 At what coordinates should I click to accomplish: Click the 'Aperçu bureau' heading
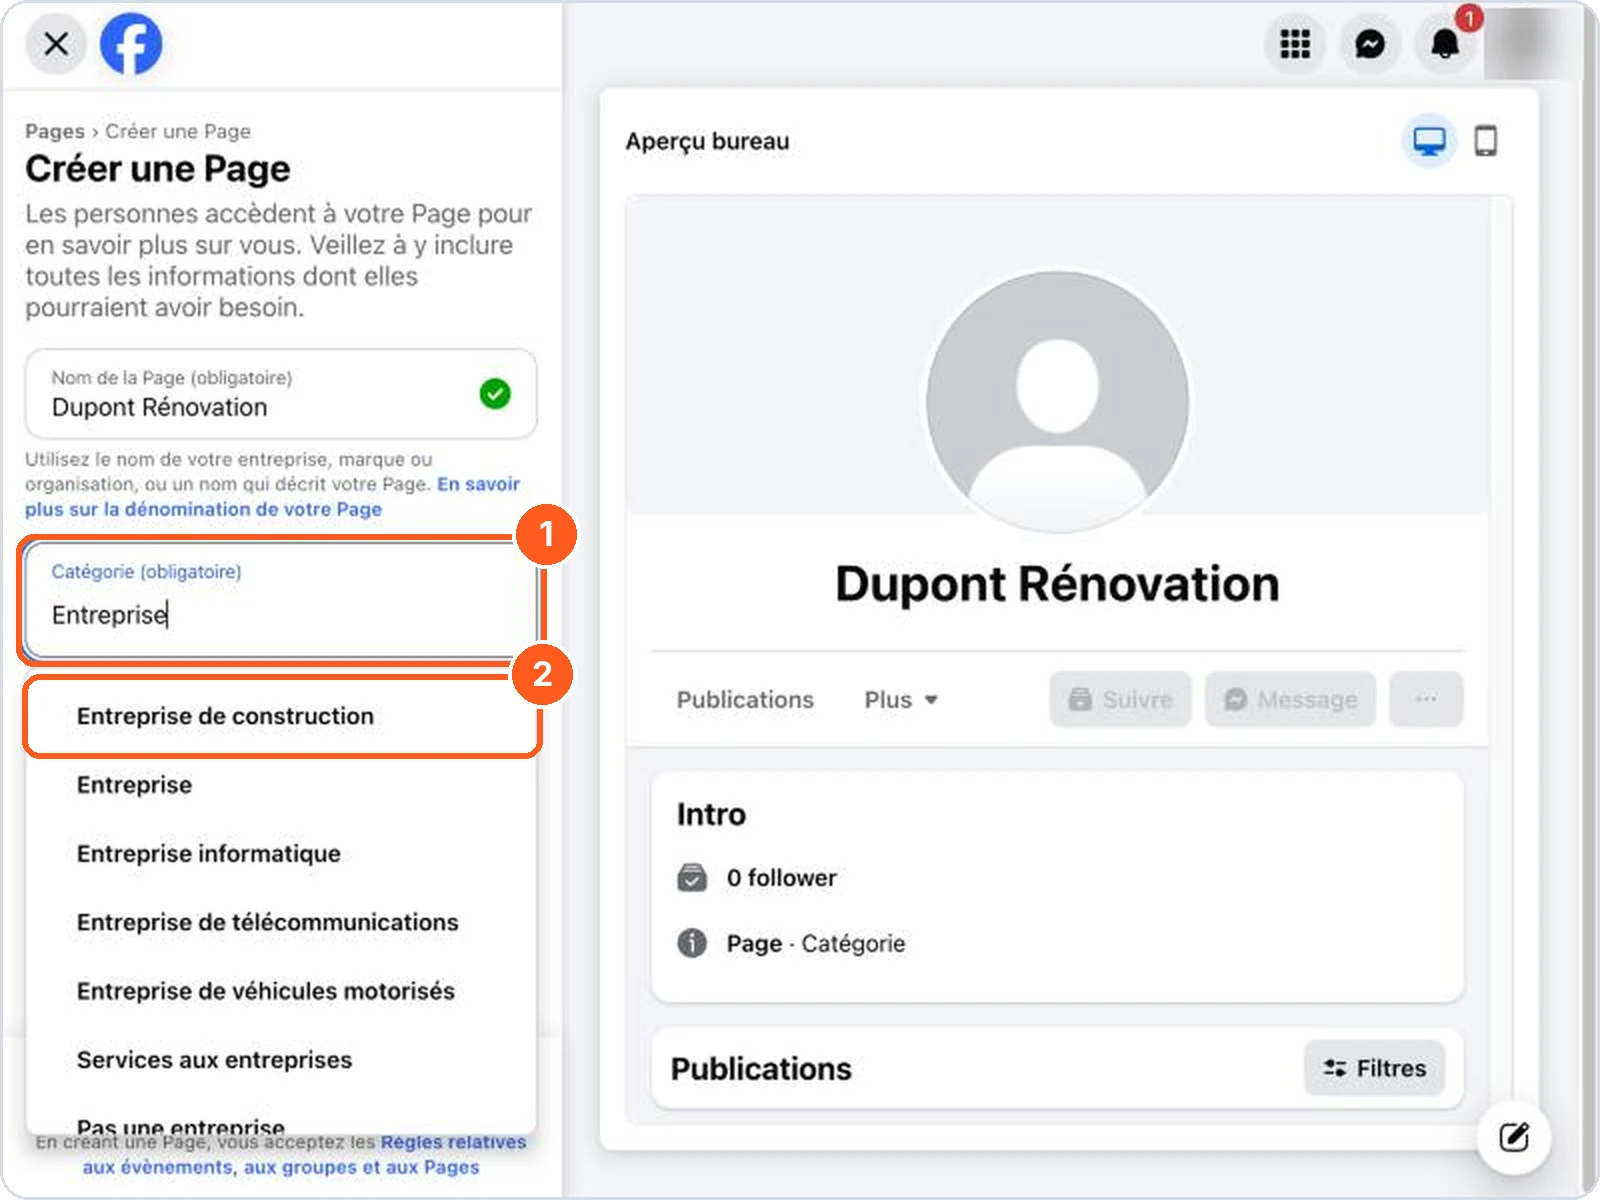707,141
